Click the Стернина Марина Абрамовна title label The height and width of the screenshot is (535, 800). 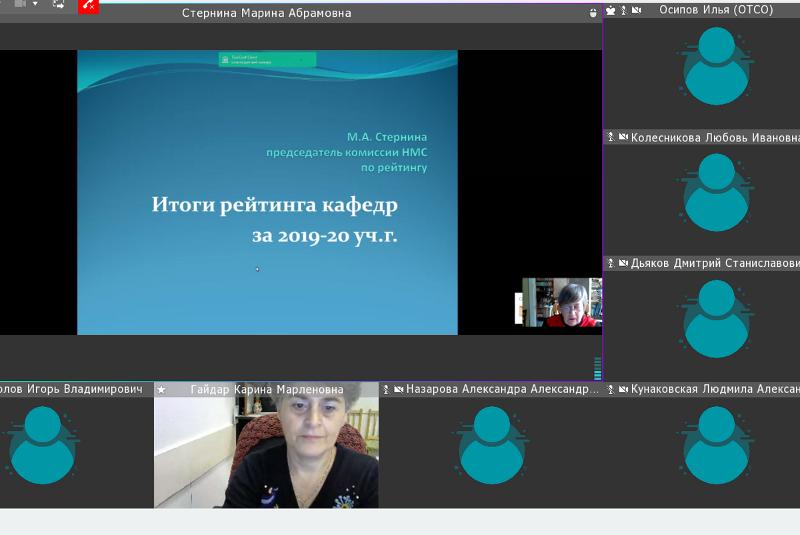point(266,13)
